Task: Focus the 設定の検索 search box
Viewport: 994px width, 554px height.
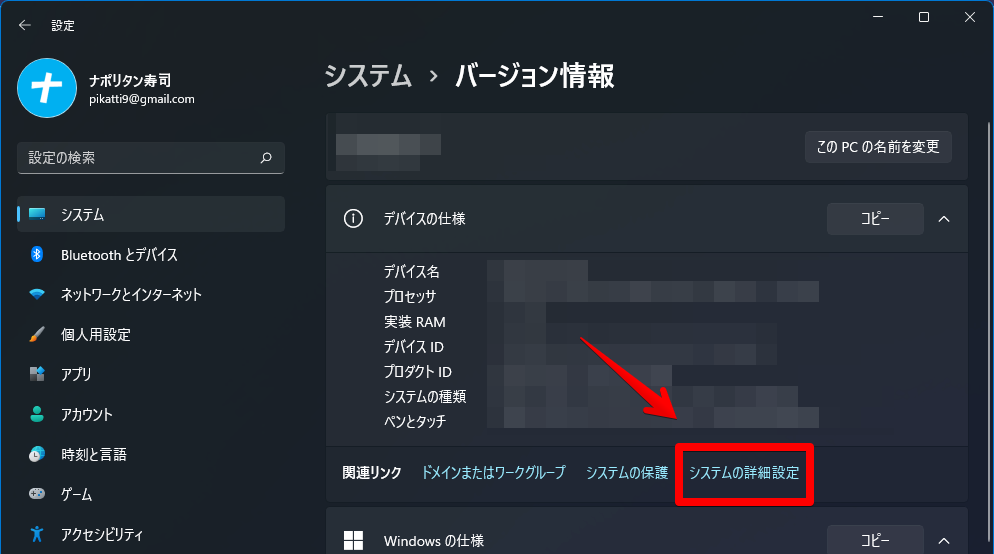Action: pyautogui.click(x=151, y=158)
